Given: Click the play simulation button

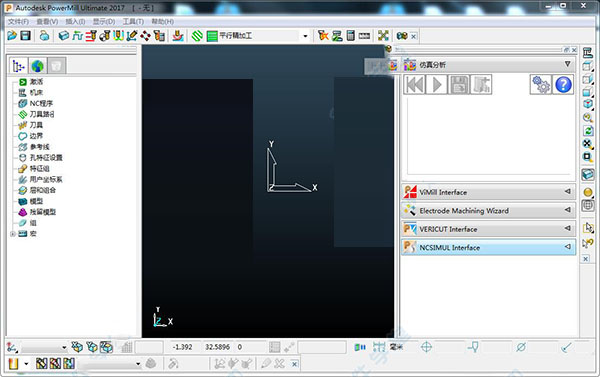Looking at the screenshot, I should [x=437, y=85].
